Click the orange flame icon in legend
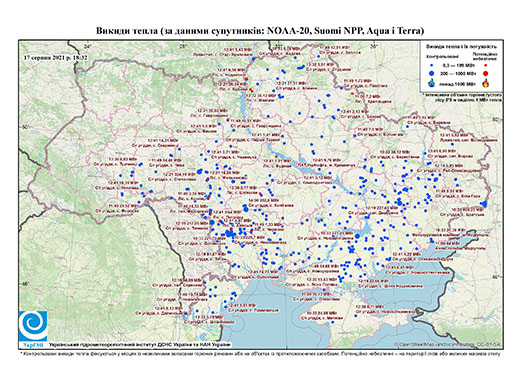 point(486,83)
